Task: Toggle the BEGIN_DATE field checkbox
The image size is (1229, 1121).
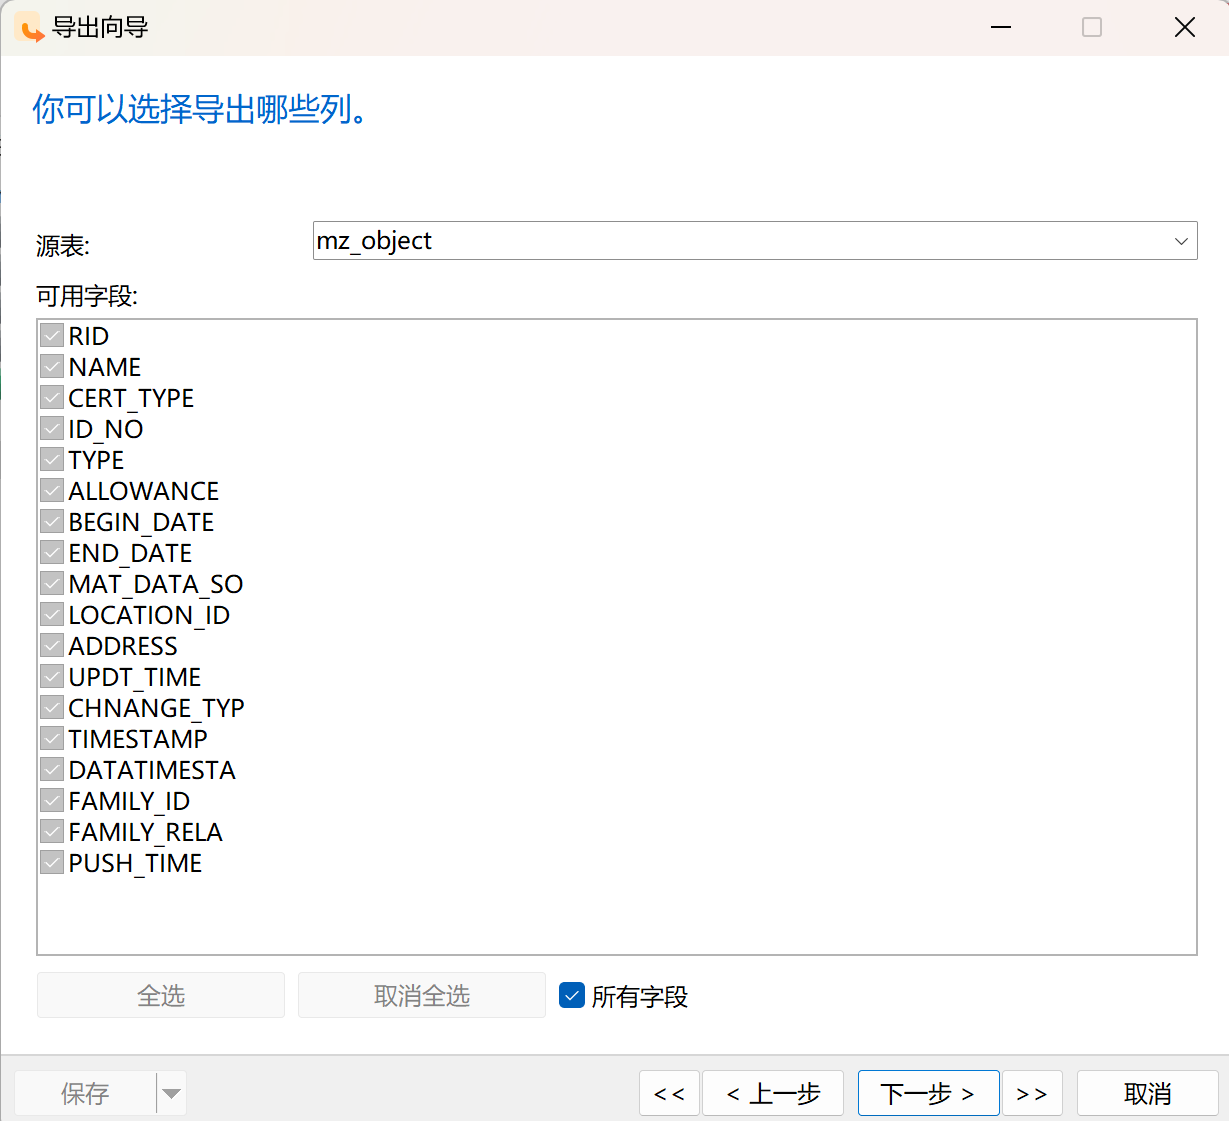Action: tap(52, 521)
